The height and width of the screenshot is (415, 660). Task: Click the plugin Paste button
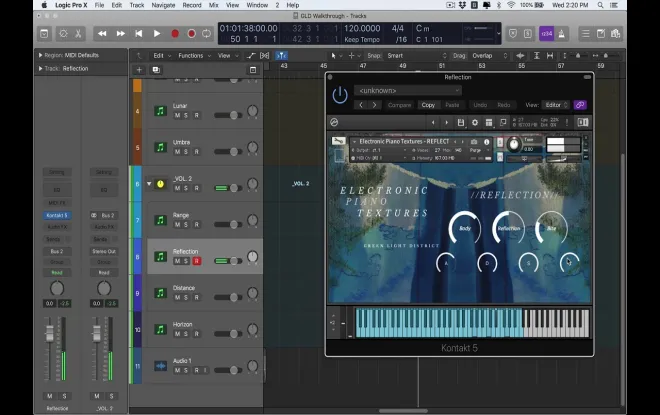click(x=452, y=105)
